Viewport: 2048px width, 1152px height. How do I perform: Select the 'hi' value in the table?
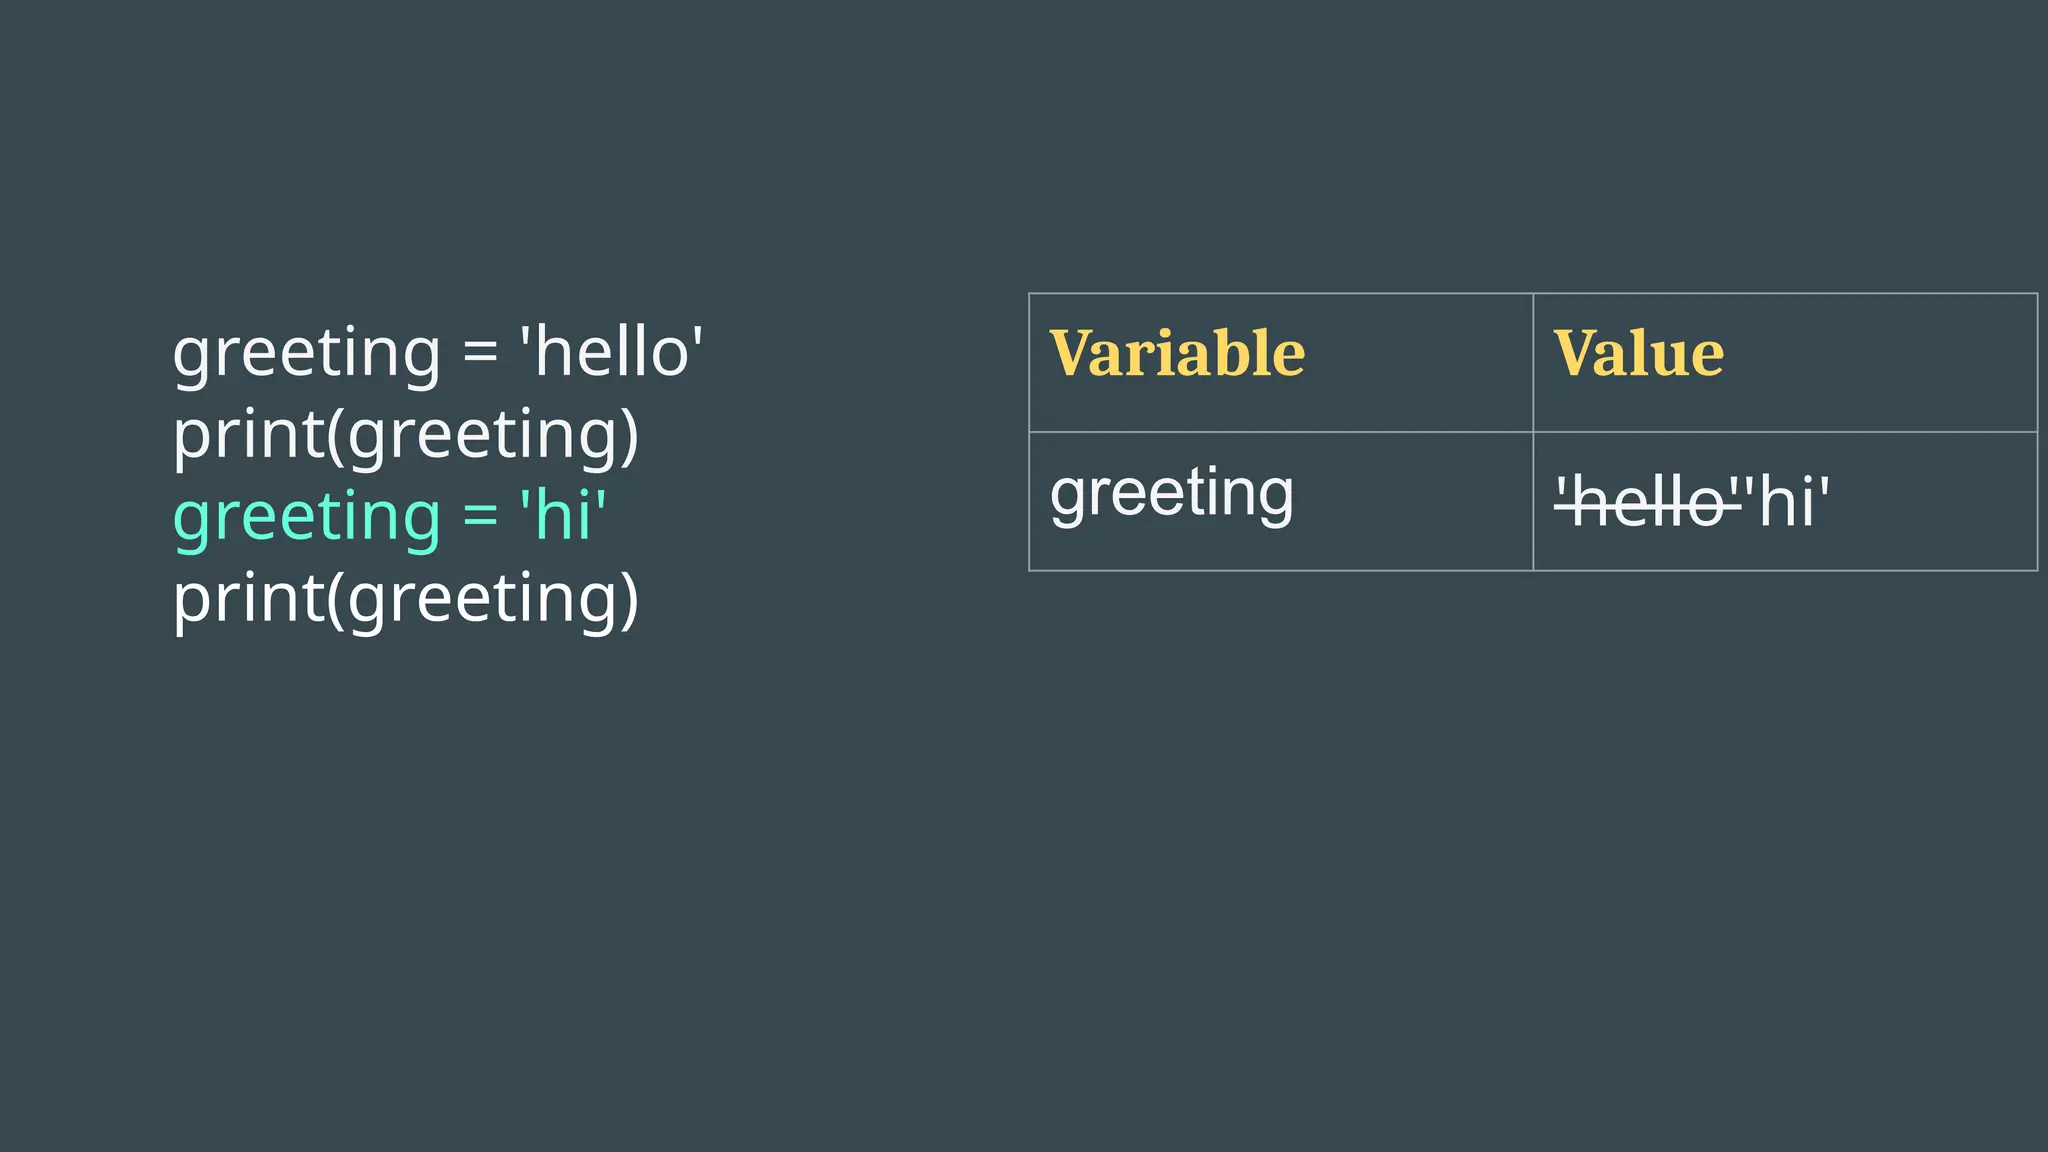[1790, 502]
